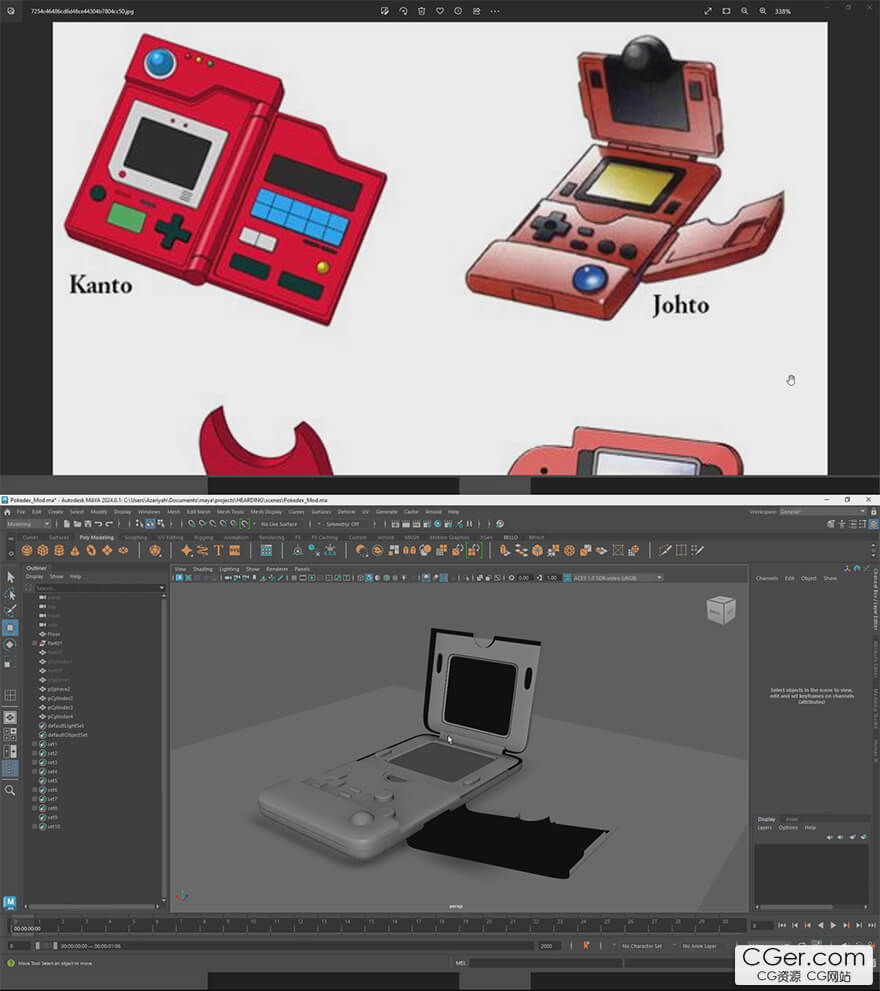
Task: Click frame 14 on the time slider
Action: 347,925
